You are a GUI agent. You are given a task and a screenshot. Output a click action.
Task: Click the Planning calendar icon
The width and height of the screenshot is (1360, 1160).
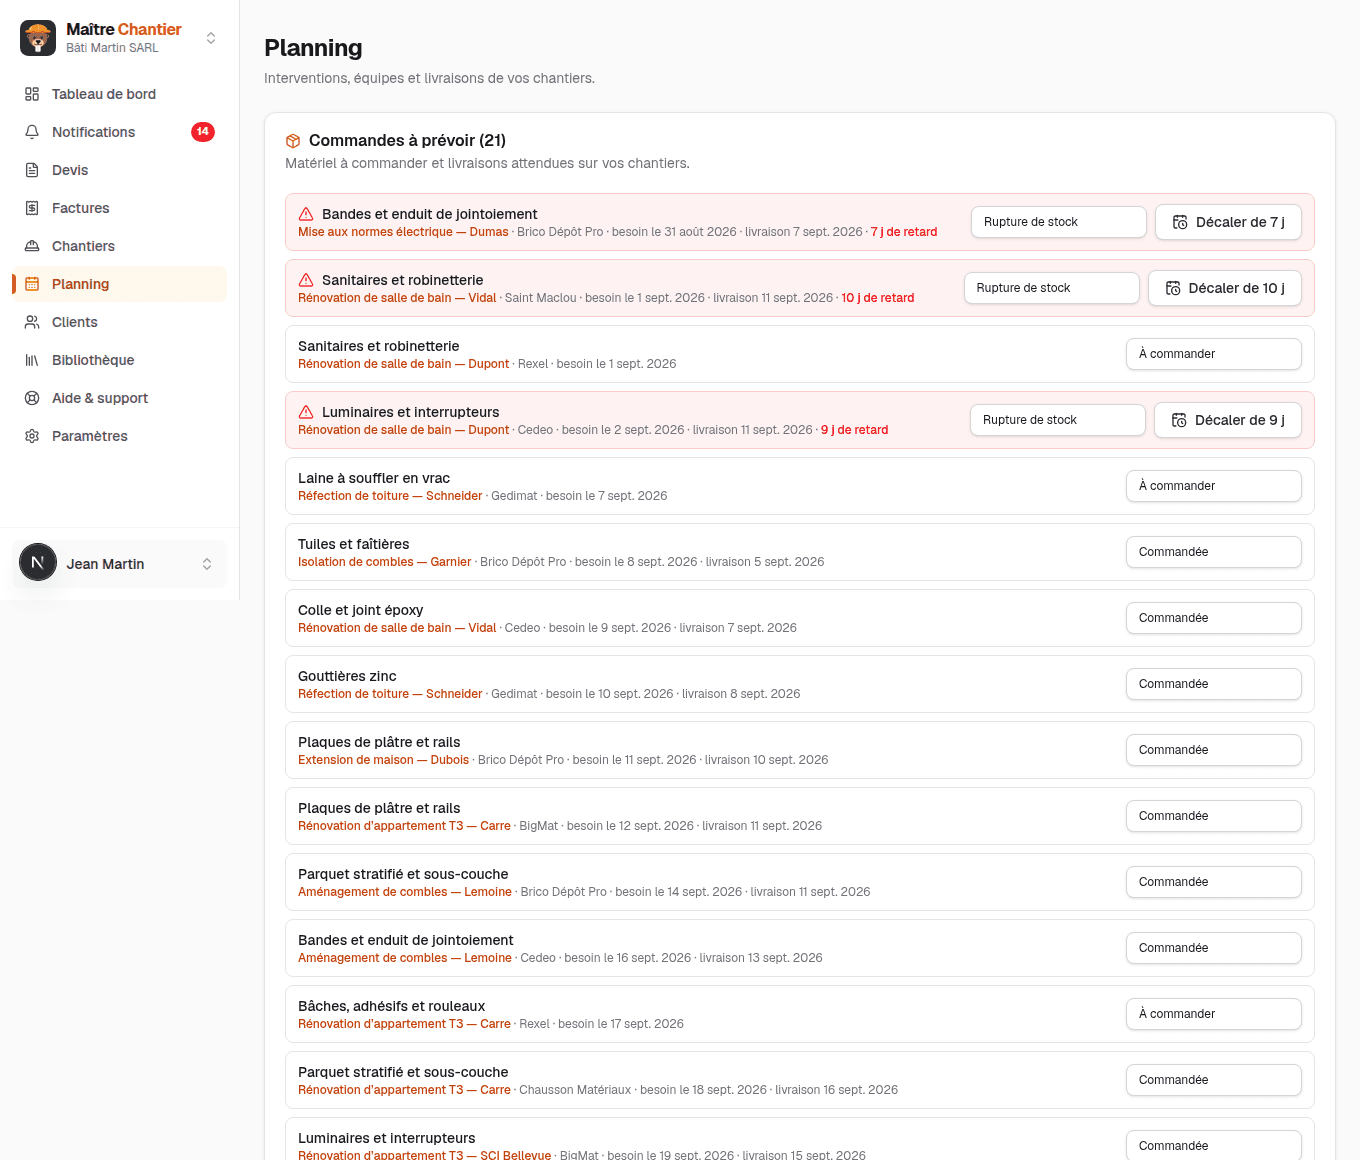coord(32,284)
